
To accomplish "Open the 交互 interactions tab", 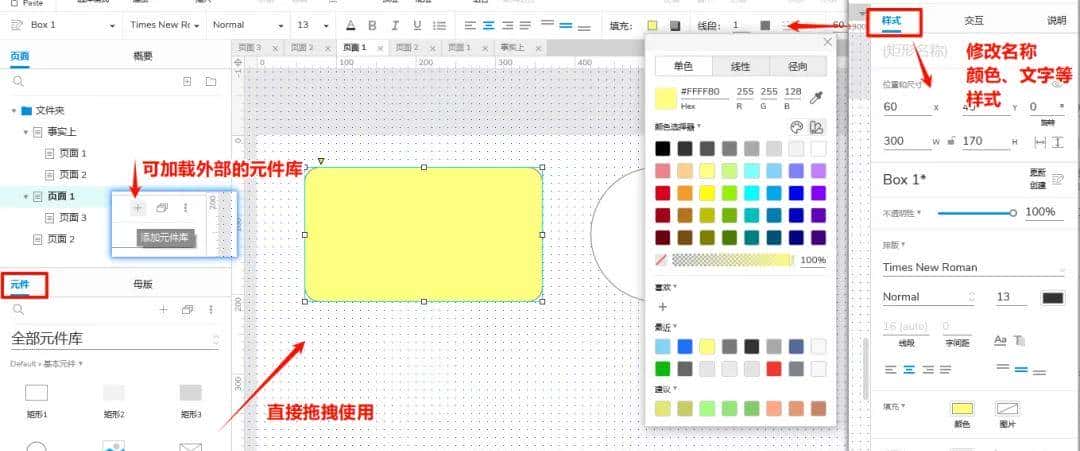I will click(973, 21).
